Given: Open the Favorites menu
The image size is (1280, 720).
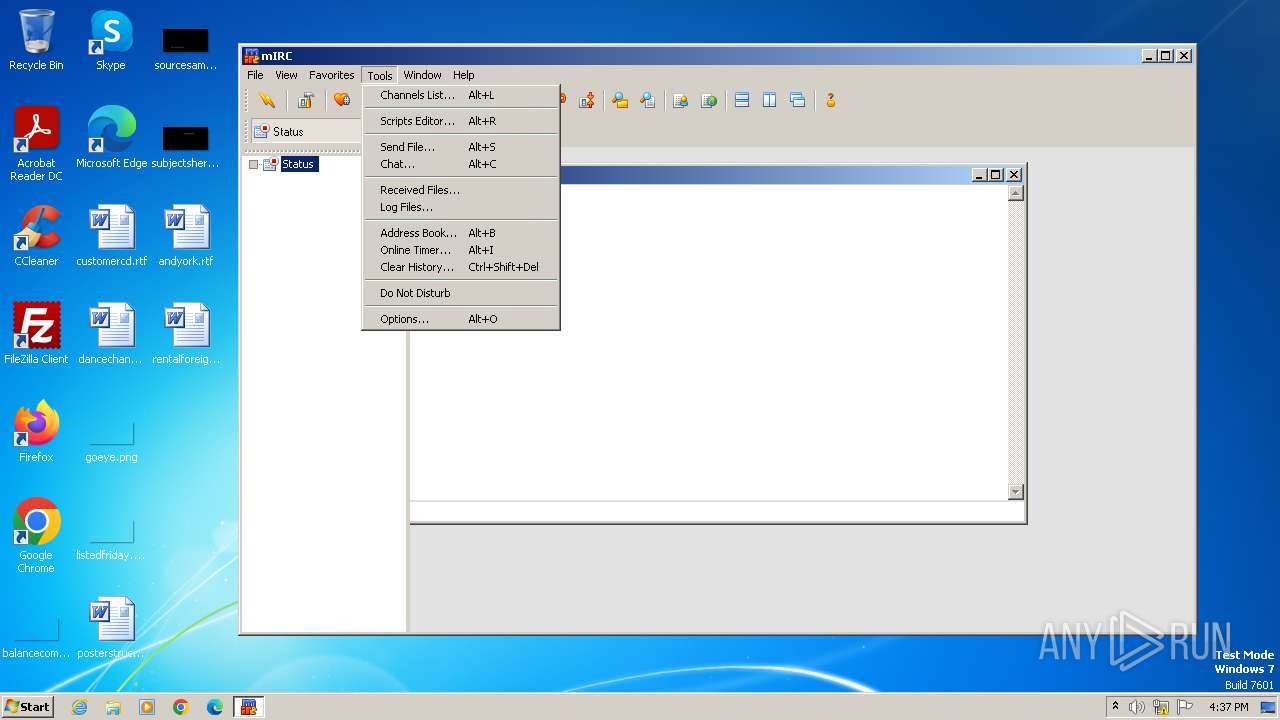Looking at the screenshot, I should tap(331, 75).
